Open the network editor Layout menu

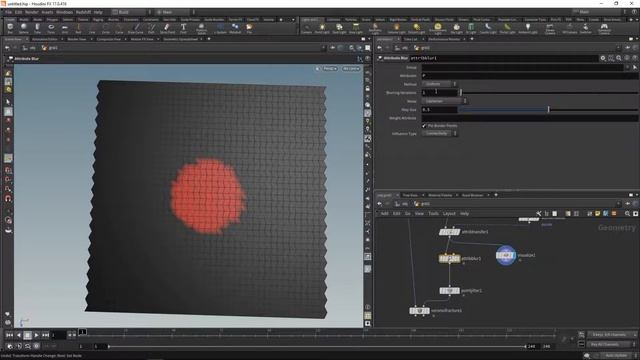pyautogui.click(x=449, y=213)
